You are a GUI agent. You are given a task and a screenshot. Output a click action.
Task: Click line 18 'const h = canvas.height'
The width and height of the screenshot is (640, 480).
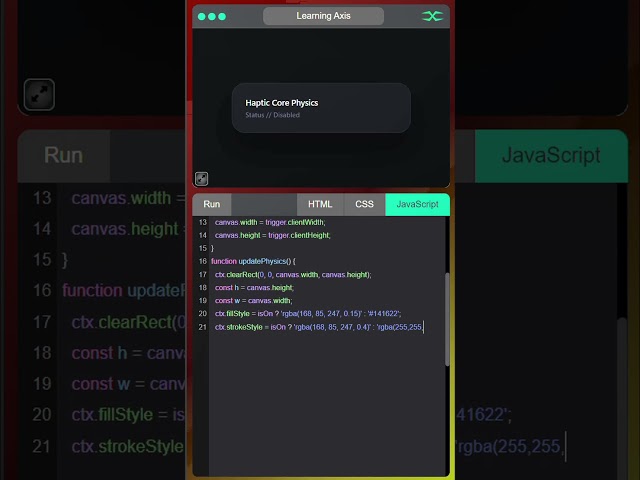coord(254,288)
